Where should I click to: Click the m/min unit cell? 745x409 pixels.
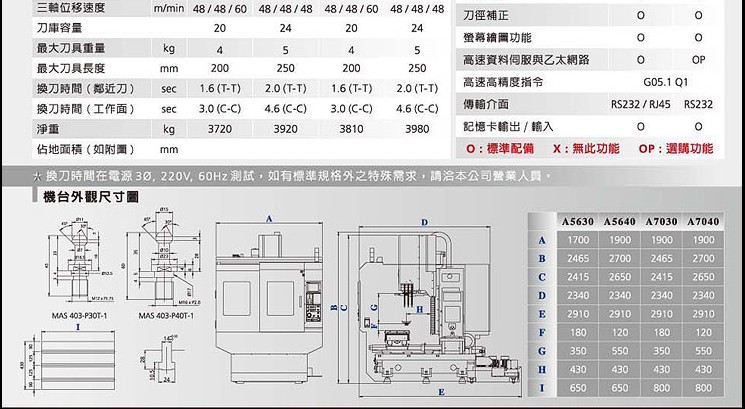pyautogui.click(x=169, y=9)
